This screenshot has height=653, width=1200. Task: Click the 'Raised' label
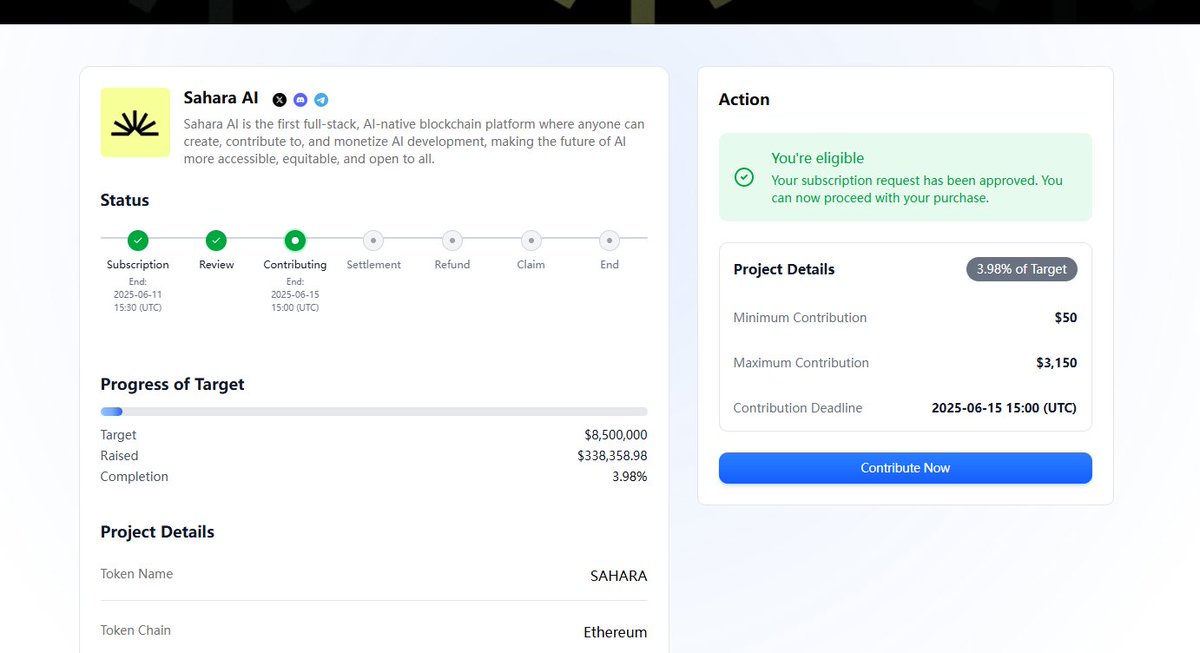coord(119,456)
